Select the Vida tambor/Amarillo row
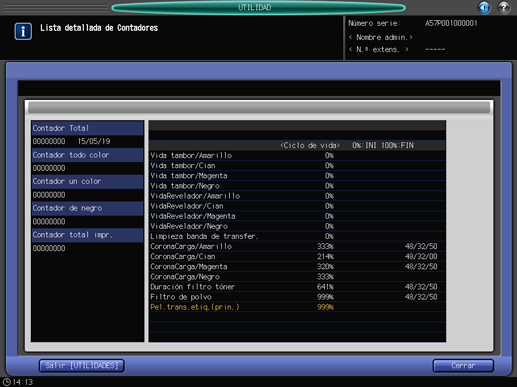 [x=297, y=156]
